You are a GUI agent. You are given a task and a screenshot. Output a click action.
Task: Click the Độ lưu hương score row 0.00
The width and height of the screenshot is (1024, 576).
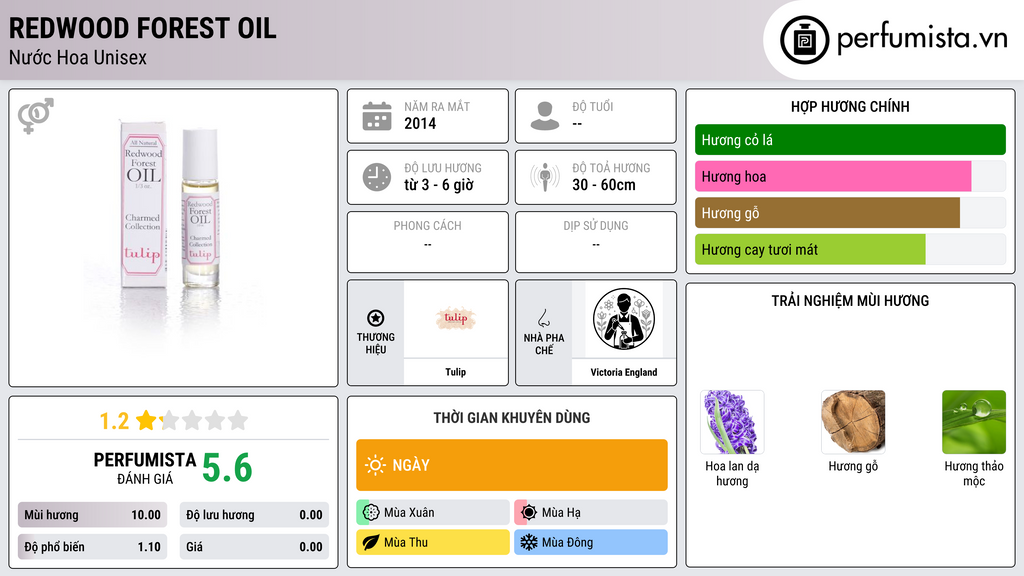254,515
